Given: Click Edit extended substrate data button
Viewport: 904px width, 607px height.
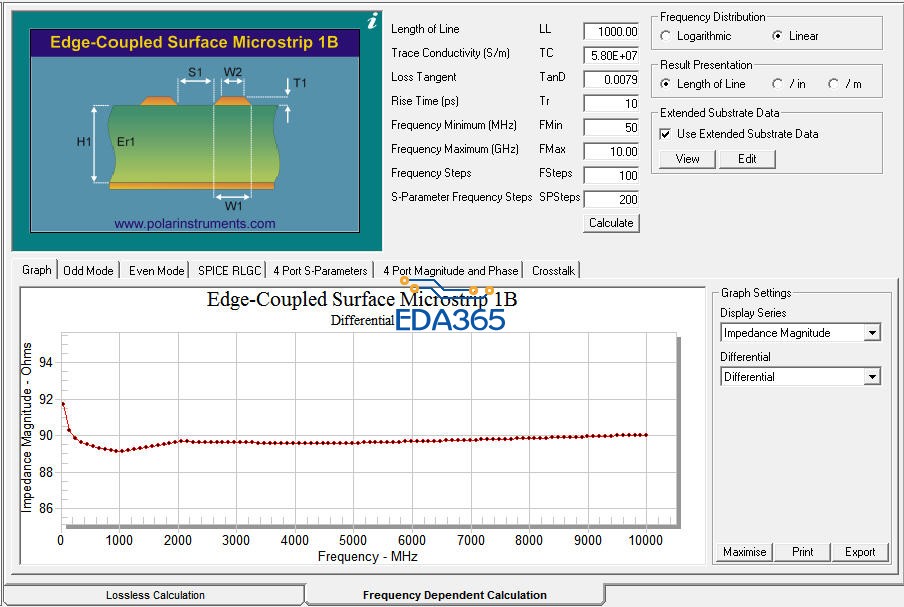Looking at the screenshot, I should [x=747, y=159].
